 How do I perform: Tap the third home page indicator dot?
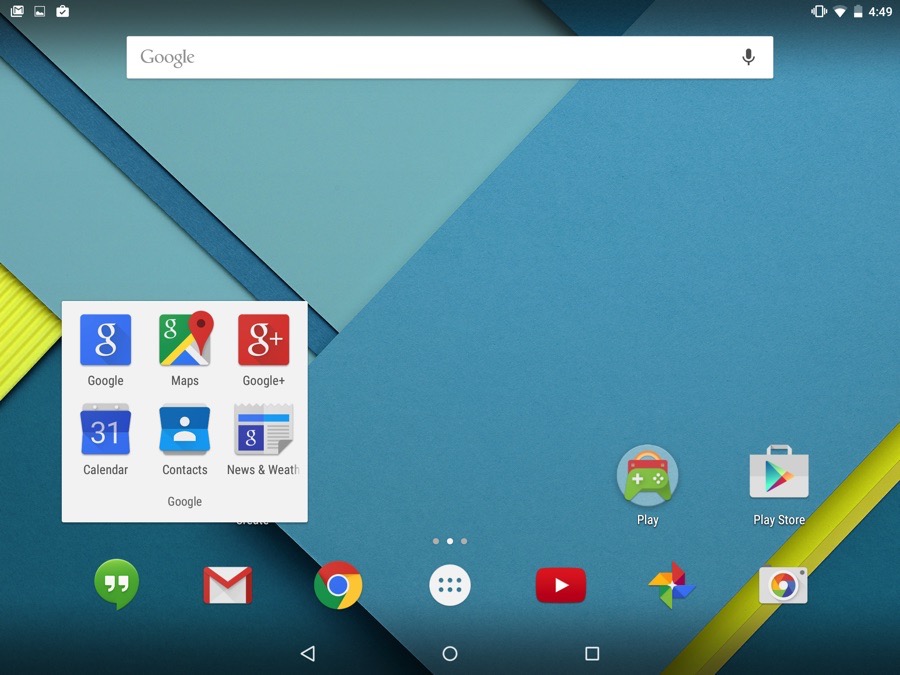point(464,541)
